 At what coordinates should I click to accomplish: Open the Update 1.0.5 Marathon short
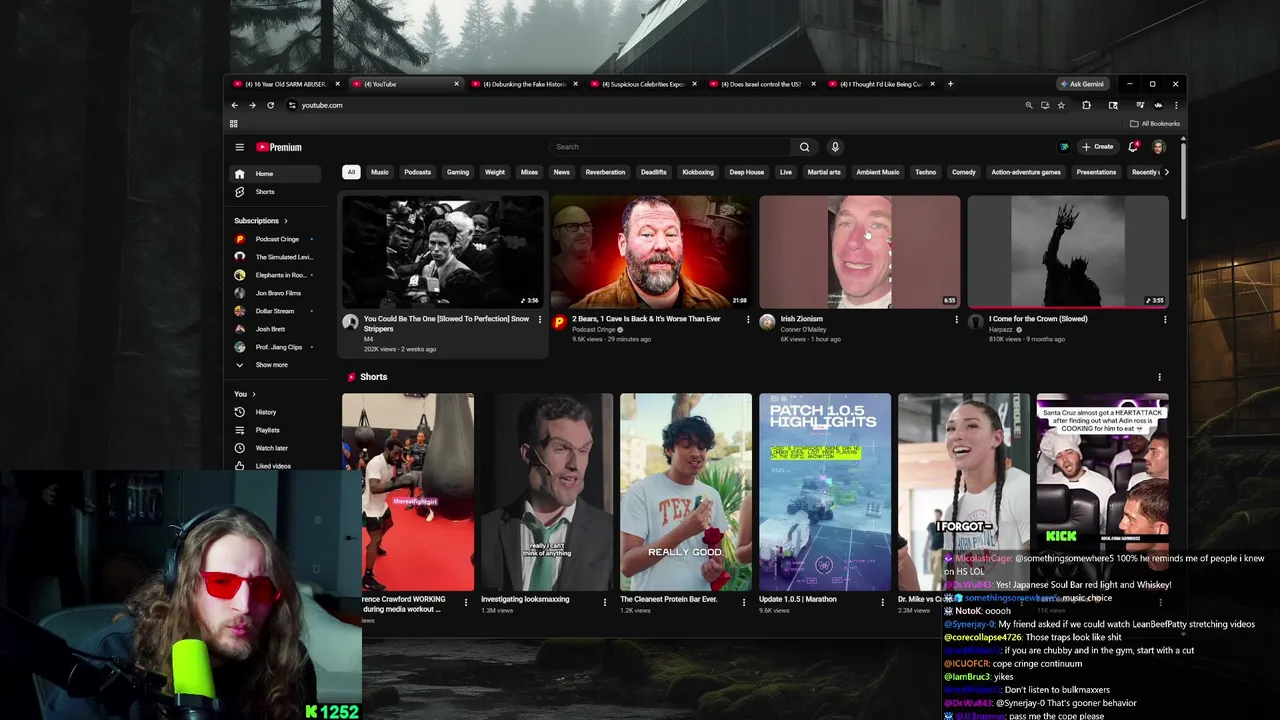pyautogui.click(x=825, y=492)
